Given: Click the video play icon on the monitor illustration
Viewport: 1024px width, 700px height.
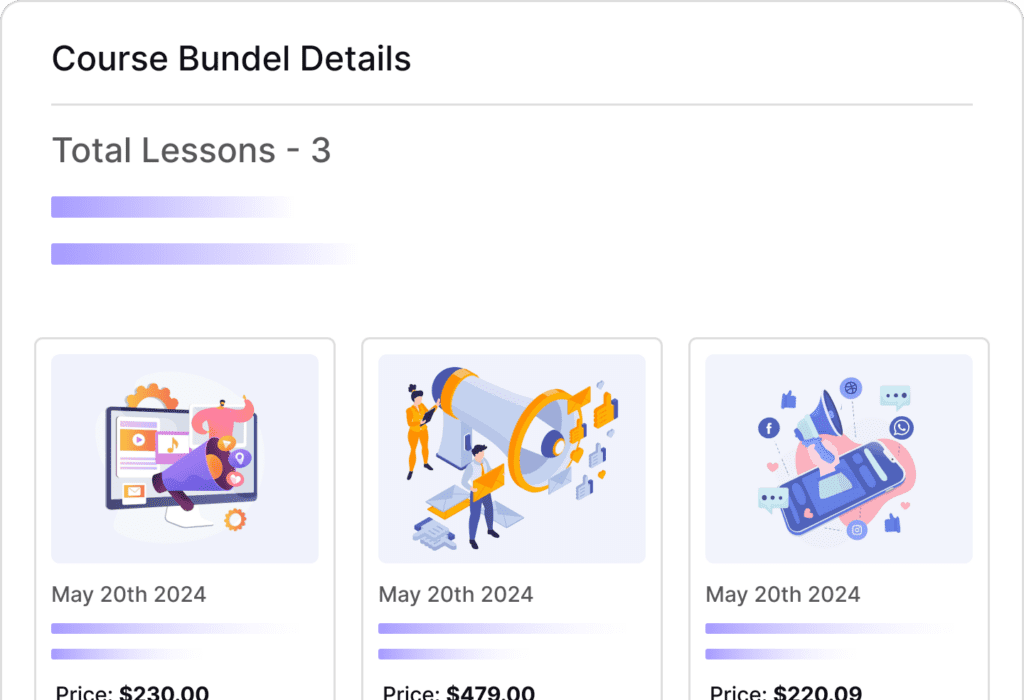Looking at the screenshot, I should point(138,440).
